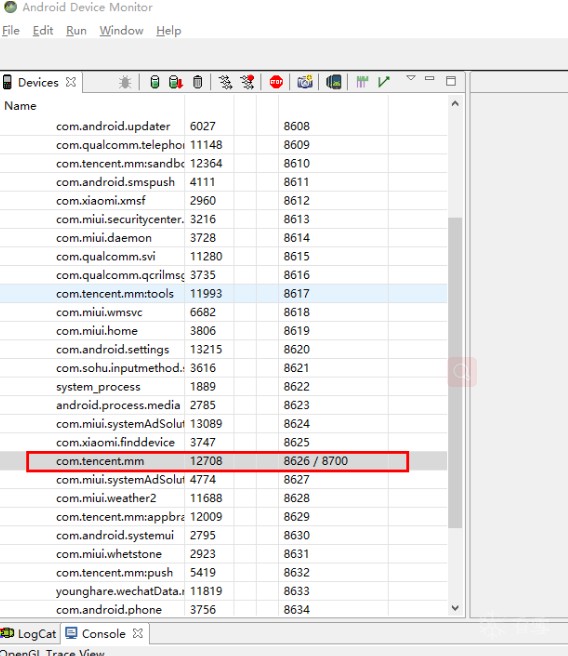Click the Debug selected process bug icon
The width and height of the screenshot is (568, 656).
(125, 82)
